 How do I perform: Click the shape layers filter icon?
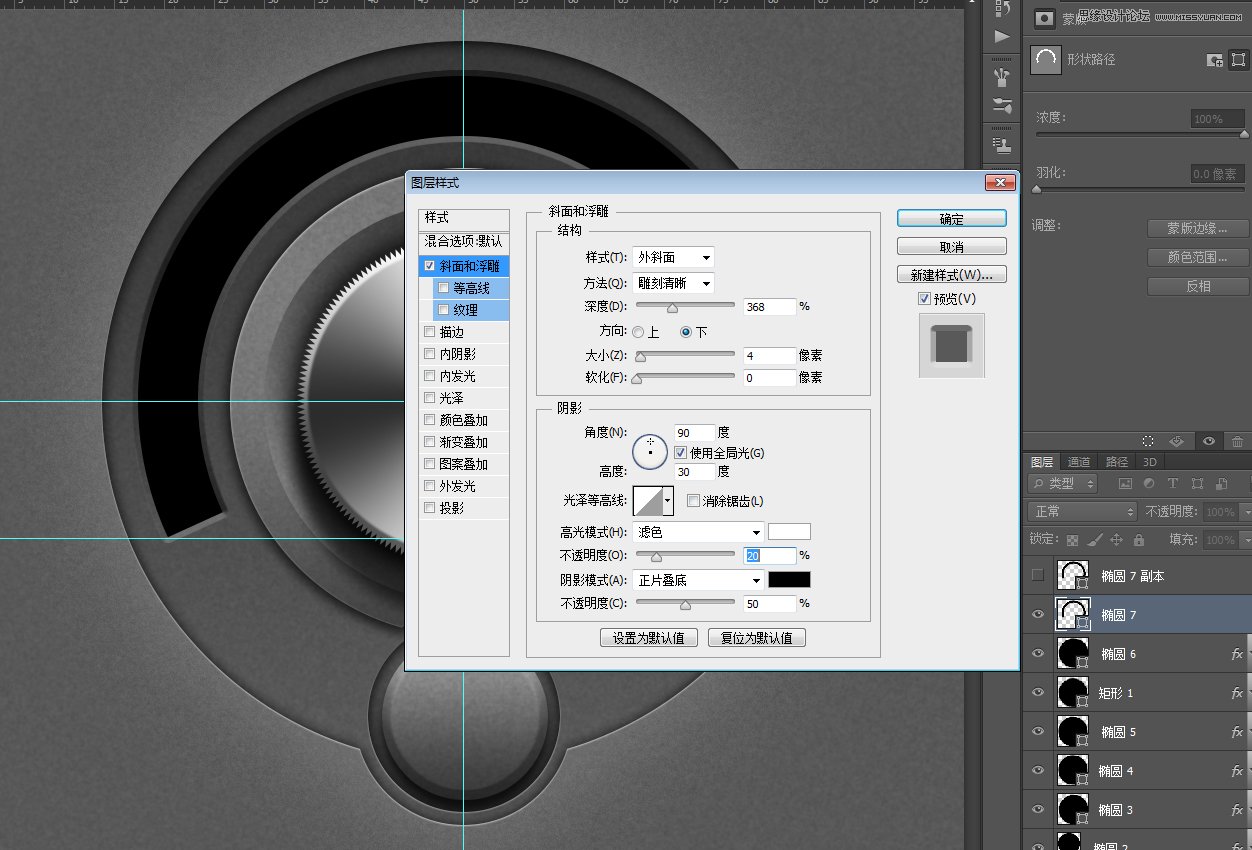tap(1196, 484)
